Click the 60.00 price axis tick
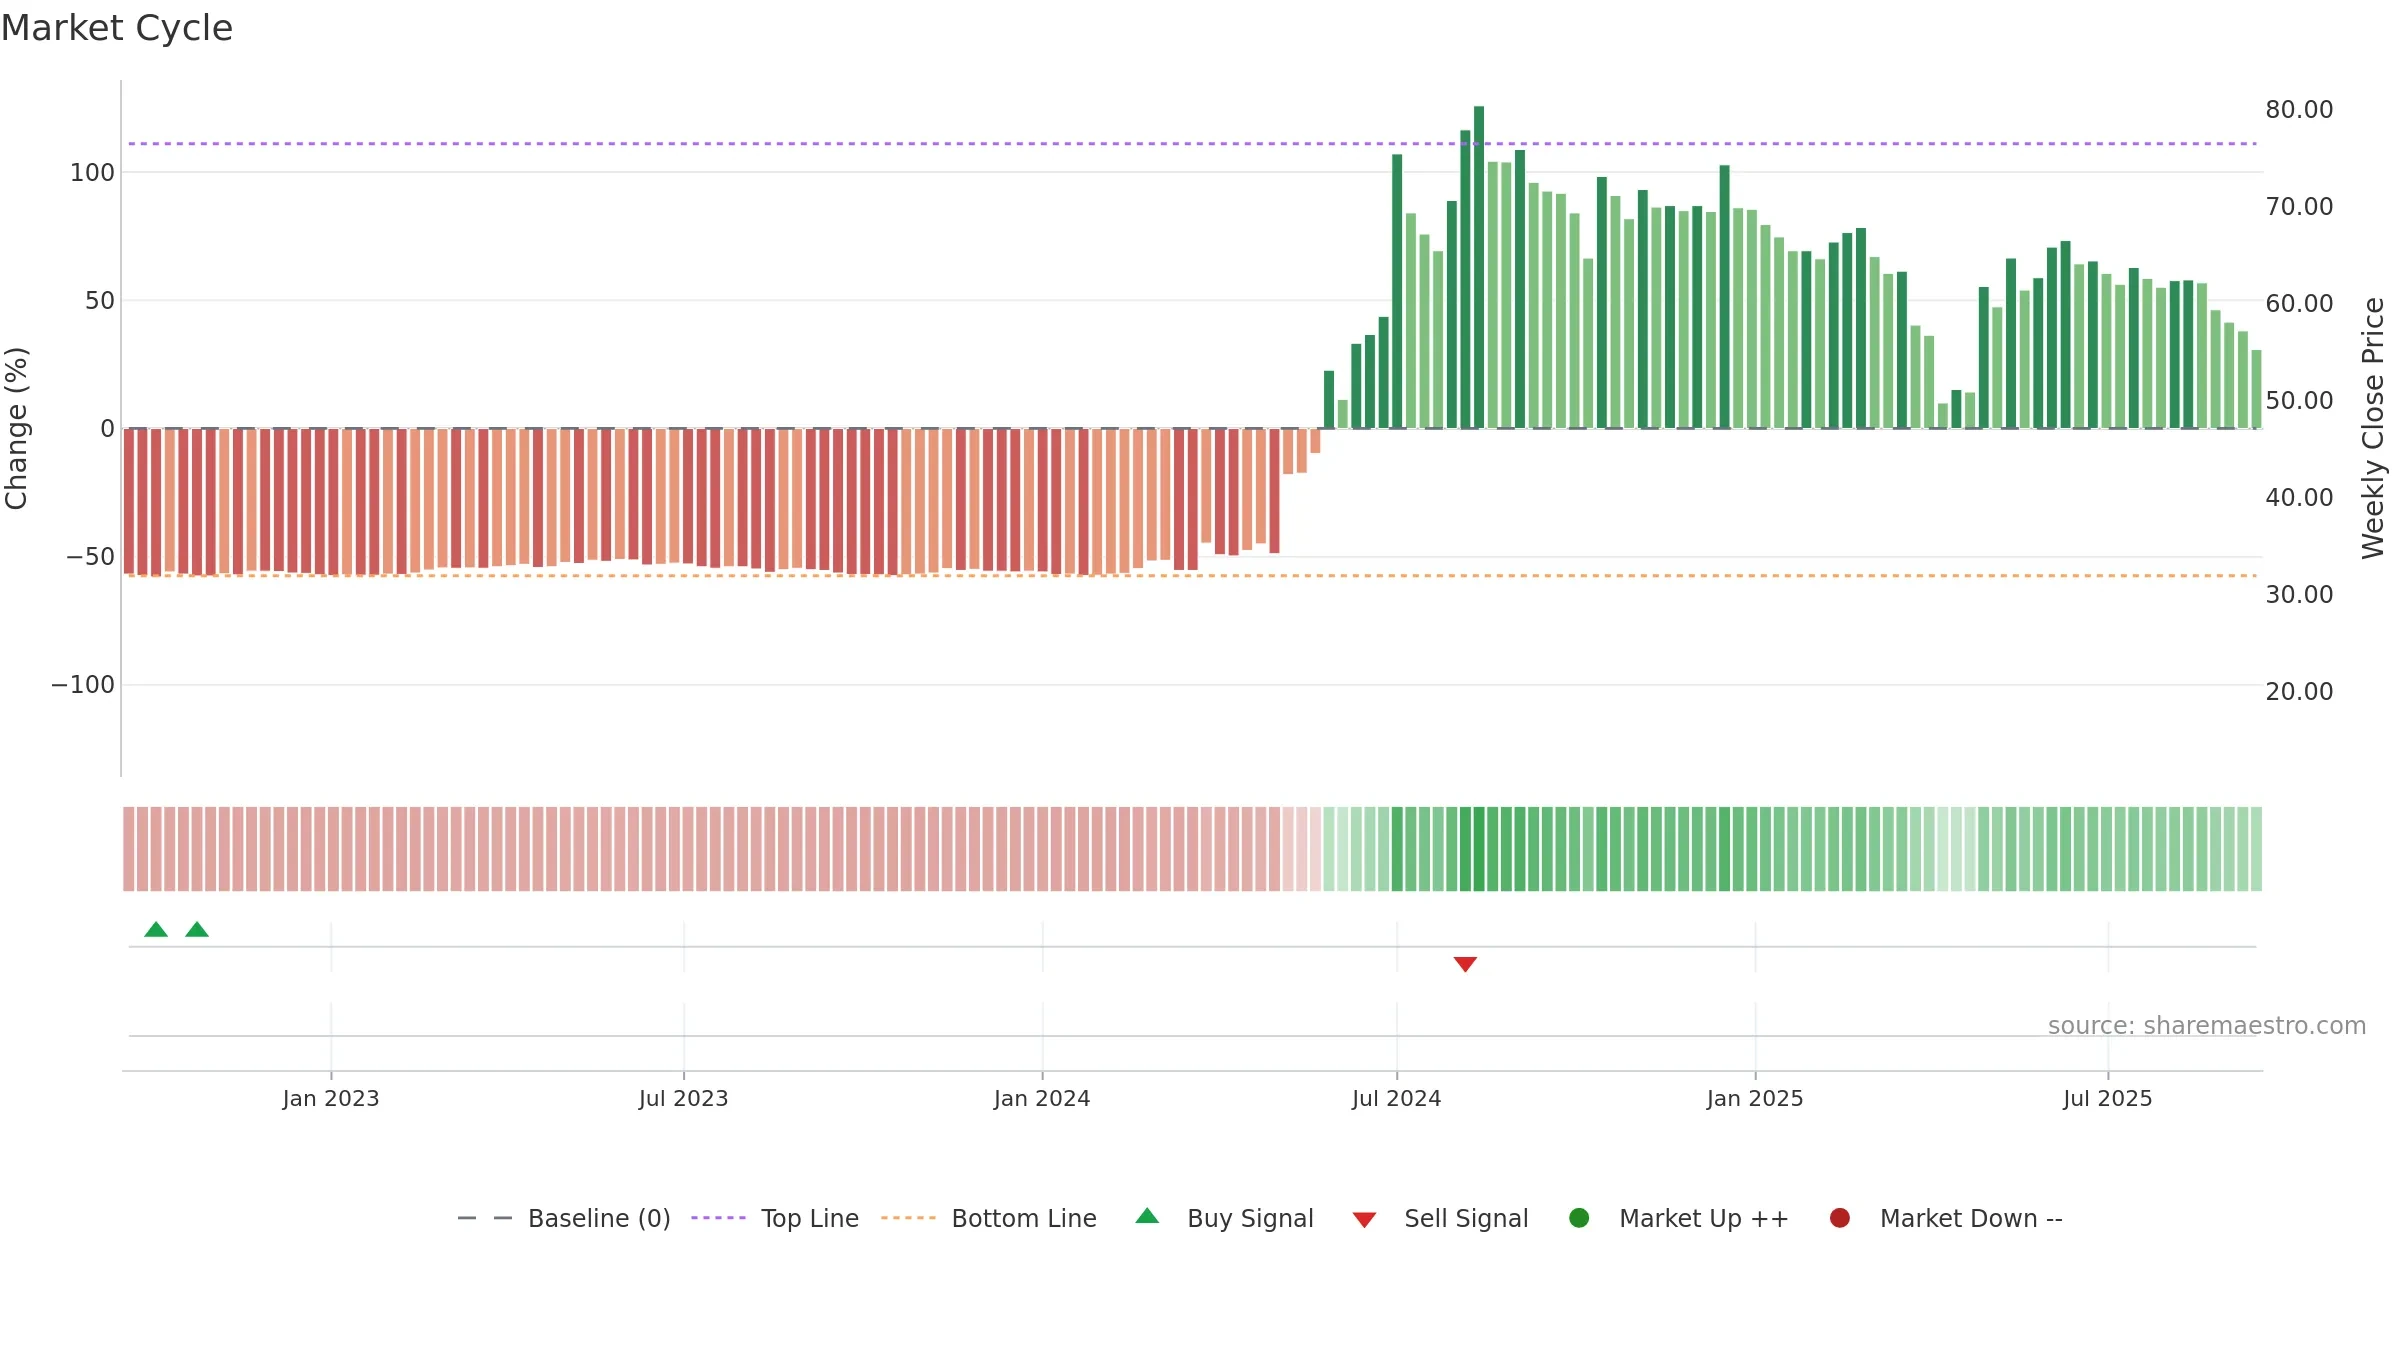The width and height of the screenshot is (2400, 1350). point(2299,304)
